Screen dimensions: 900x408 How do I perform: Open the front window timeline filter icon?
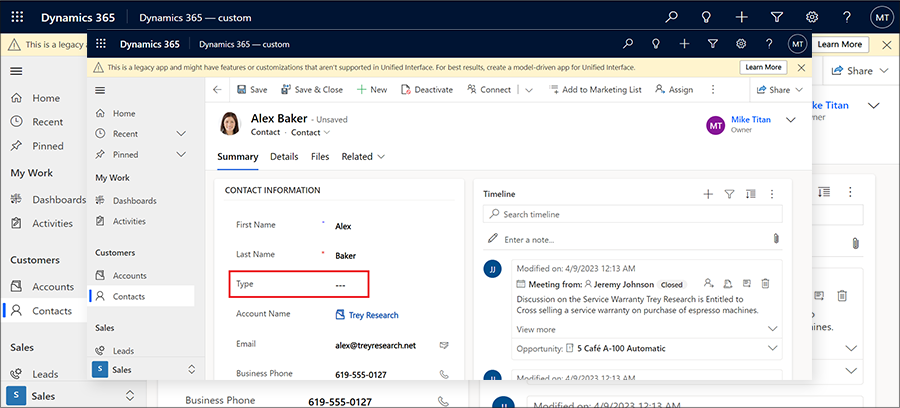point(729,195)
